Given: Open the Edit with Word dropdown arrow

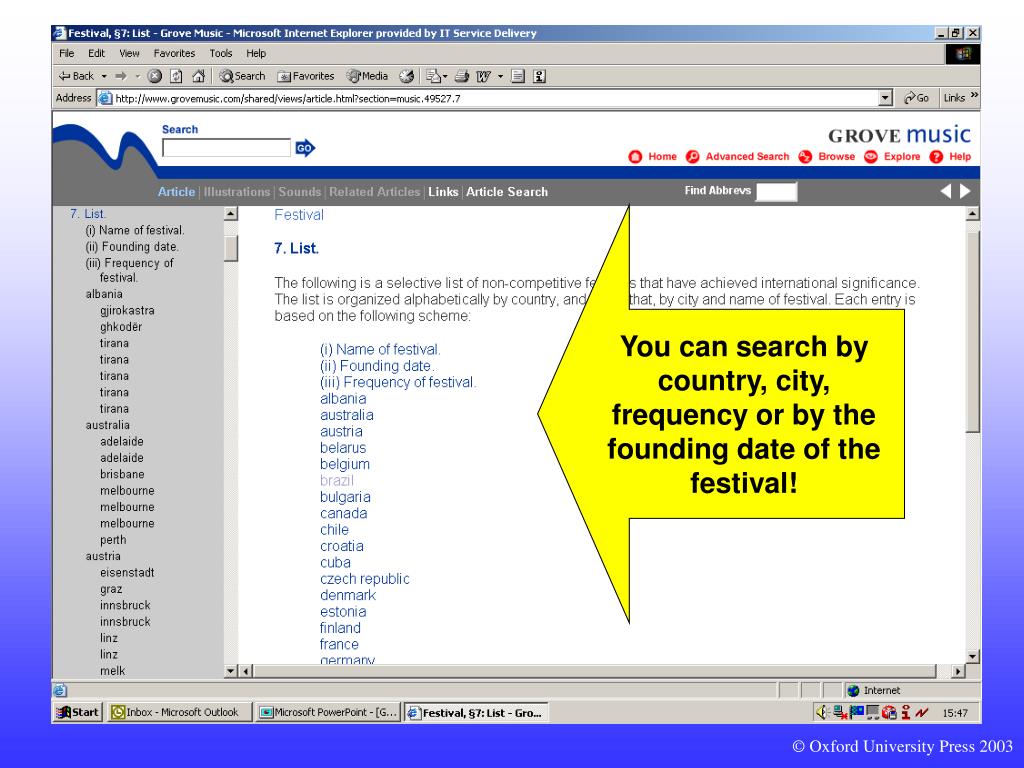Looking at the screenshot, I should [x=500, y=76].
